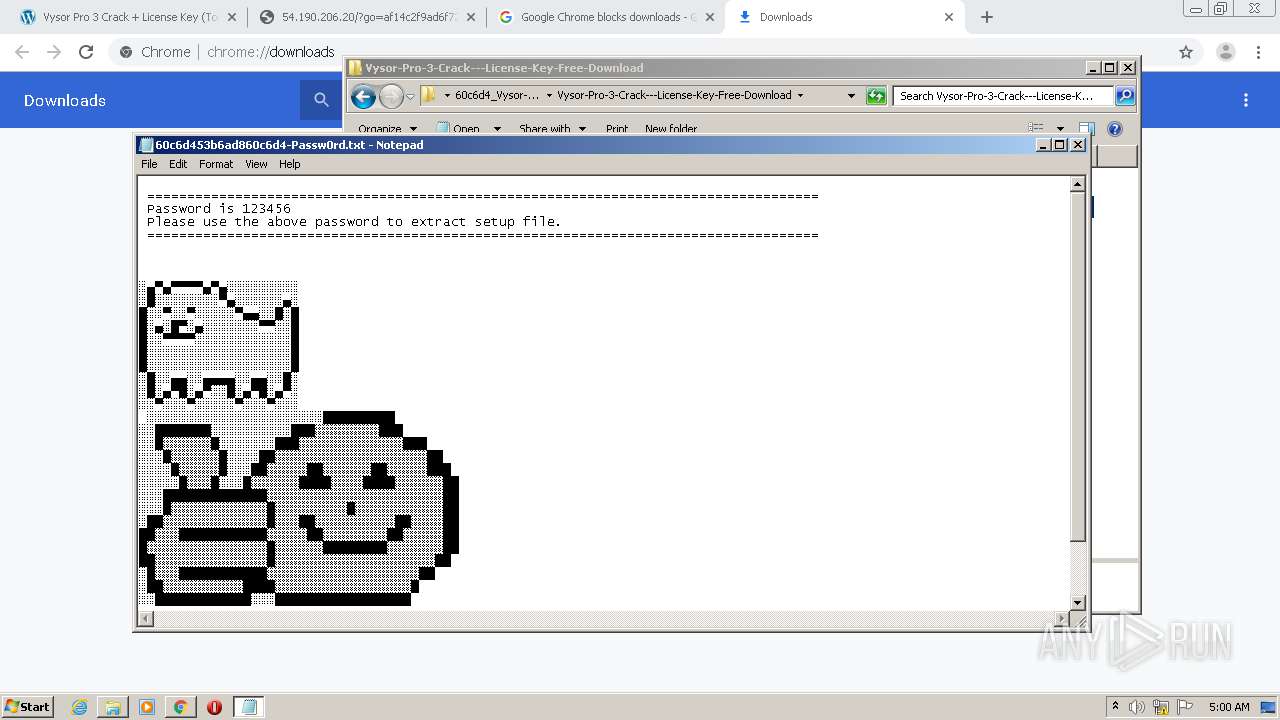
Task: Open Internet Explorer from taskbar
Action: coord(79,707)
